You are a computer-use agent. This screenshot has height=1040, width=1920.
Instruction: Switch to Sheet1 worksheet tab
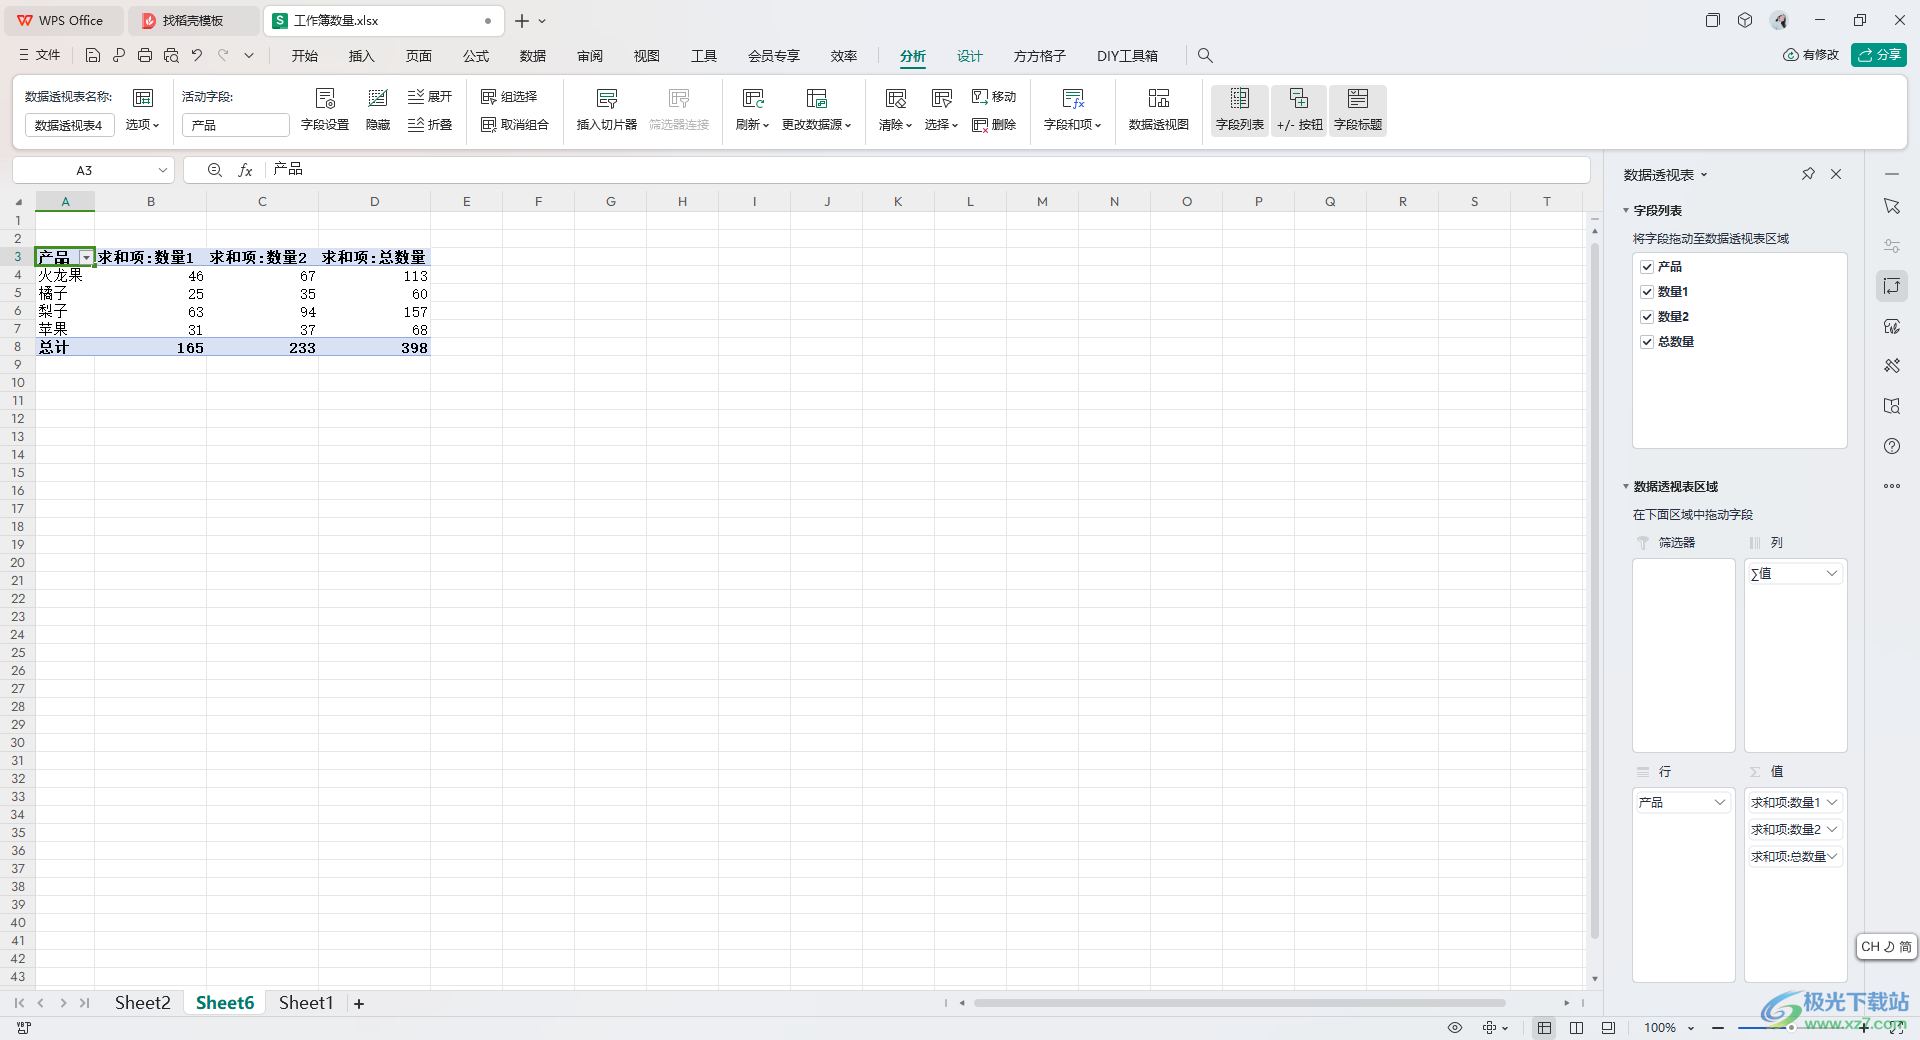pyautogui.click(x=306, y=1003)
